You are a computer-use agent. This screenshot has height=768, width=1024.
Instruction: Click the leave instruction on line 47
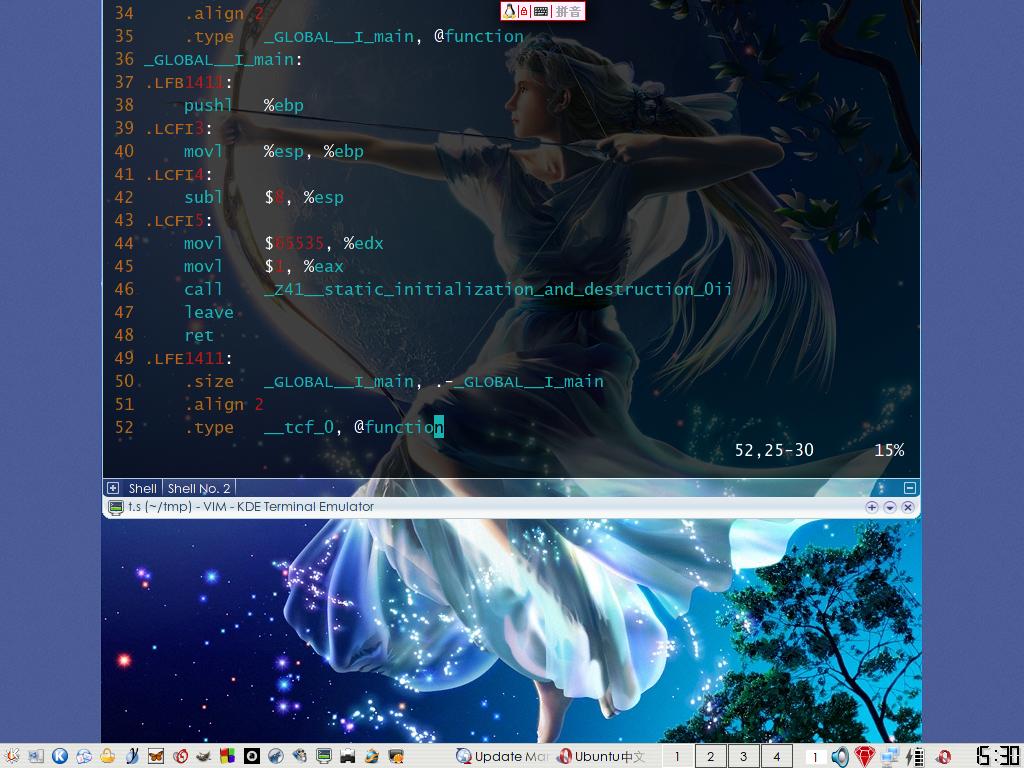209,312
